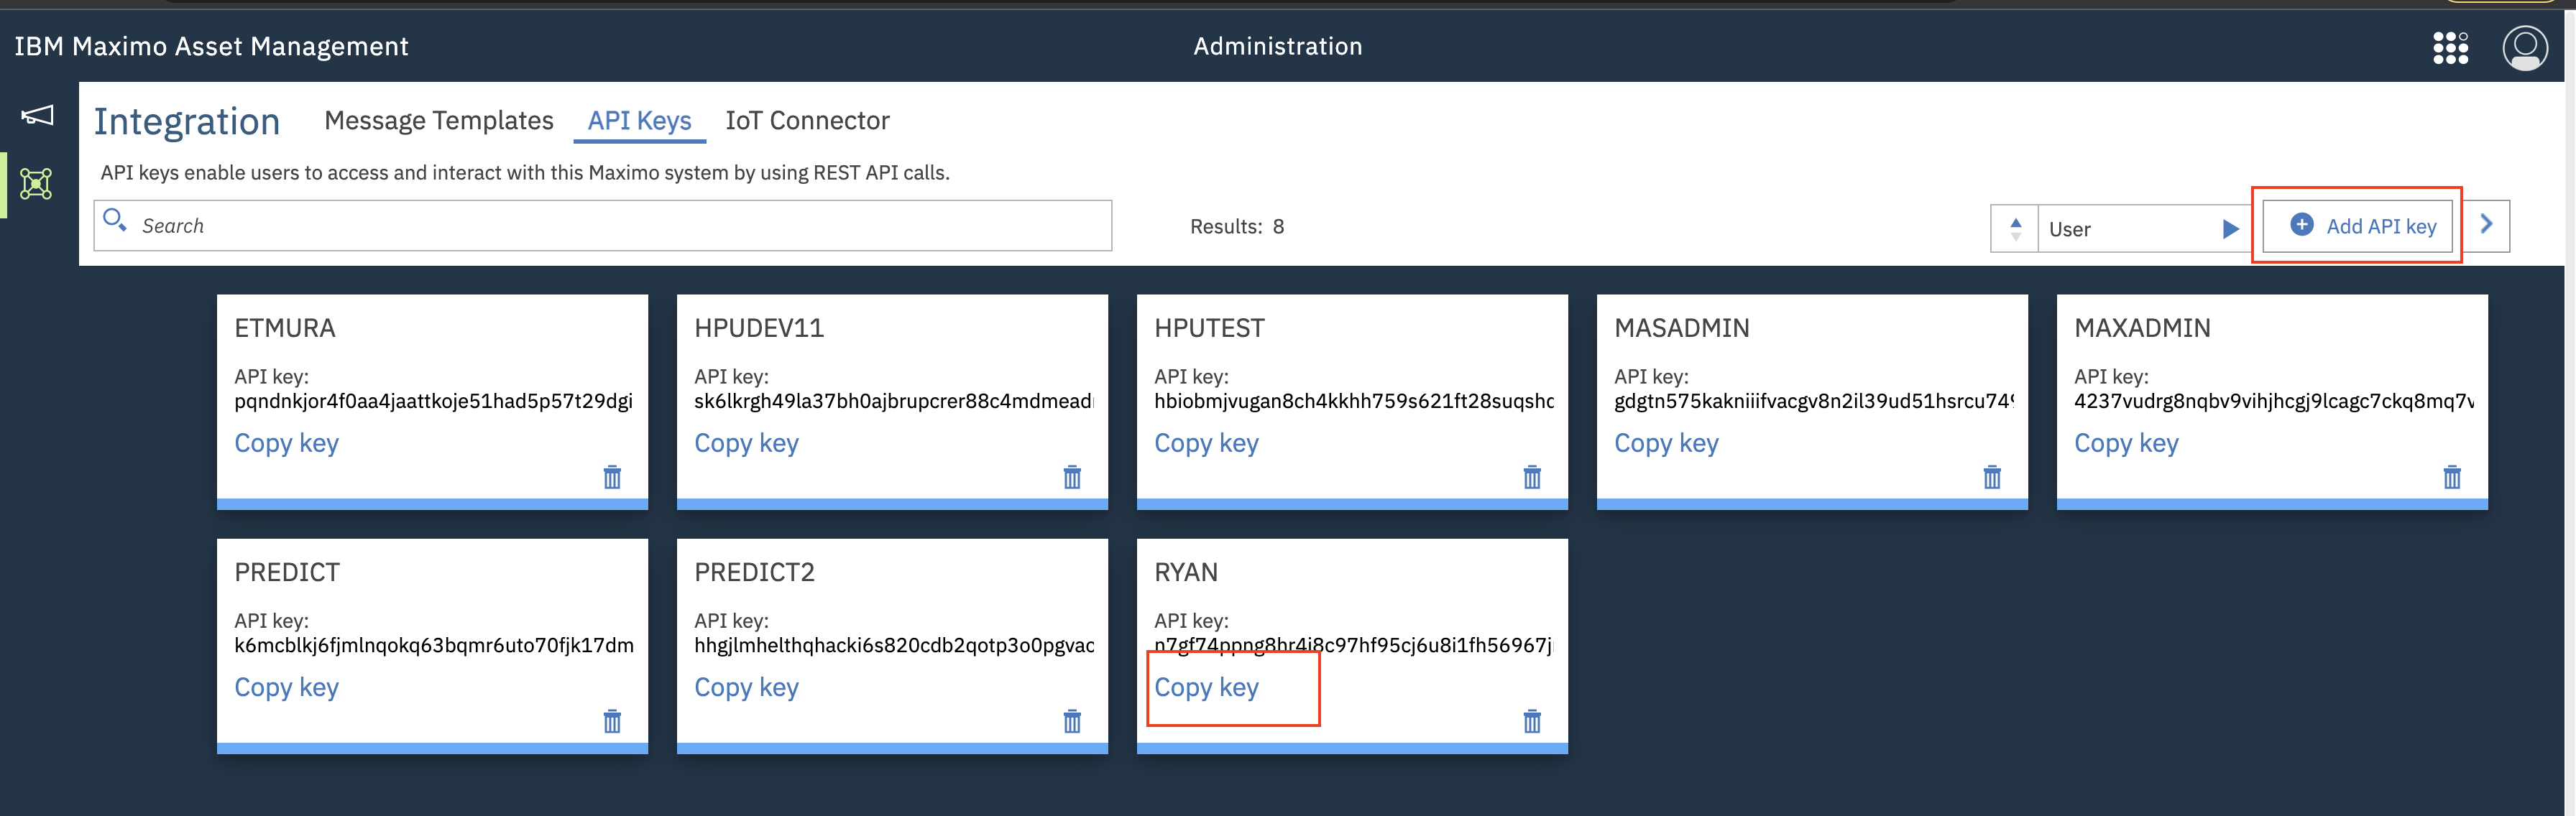
Task: Select HPUDEV11 key text starting sk6lkrgh
Action: 893,401
